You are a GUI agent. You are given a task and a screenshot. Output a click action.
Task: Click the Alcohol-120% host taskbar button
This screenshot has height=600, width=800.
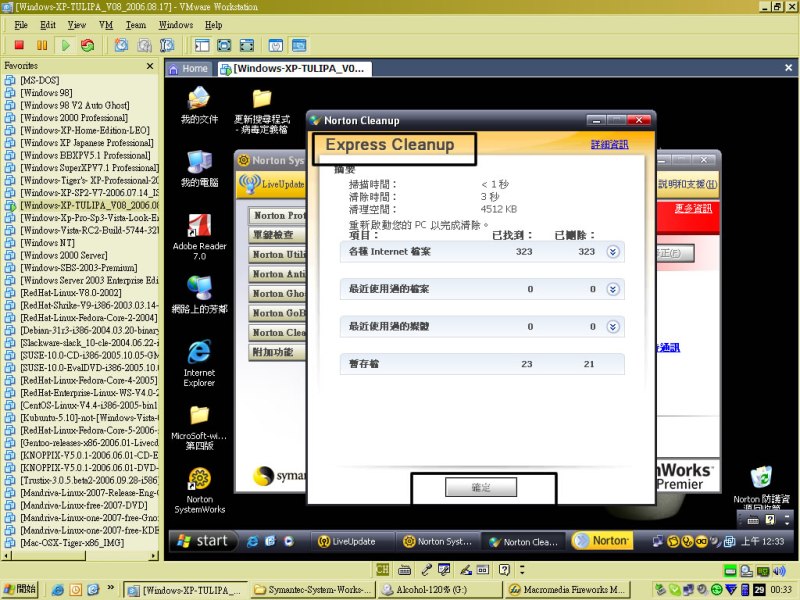(x=439, y=590)
